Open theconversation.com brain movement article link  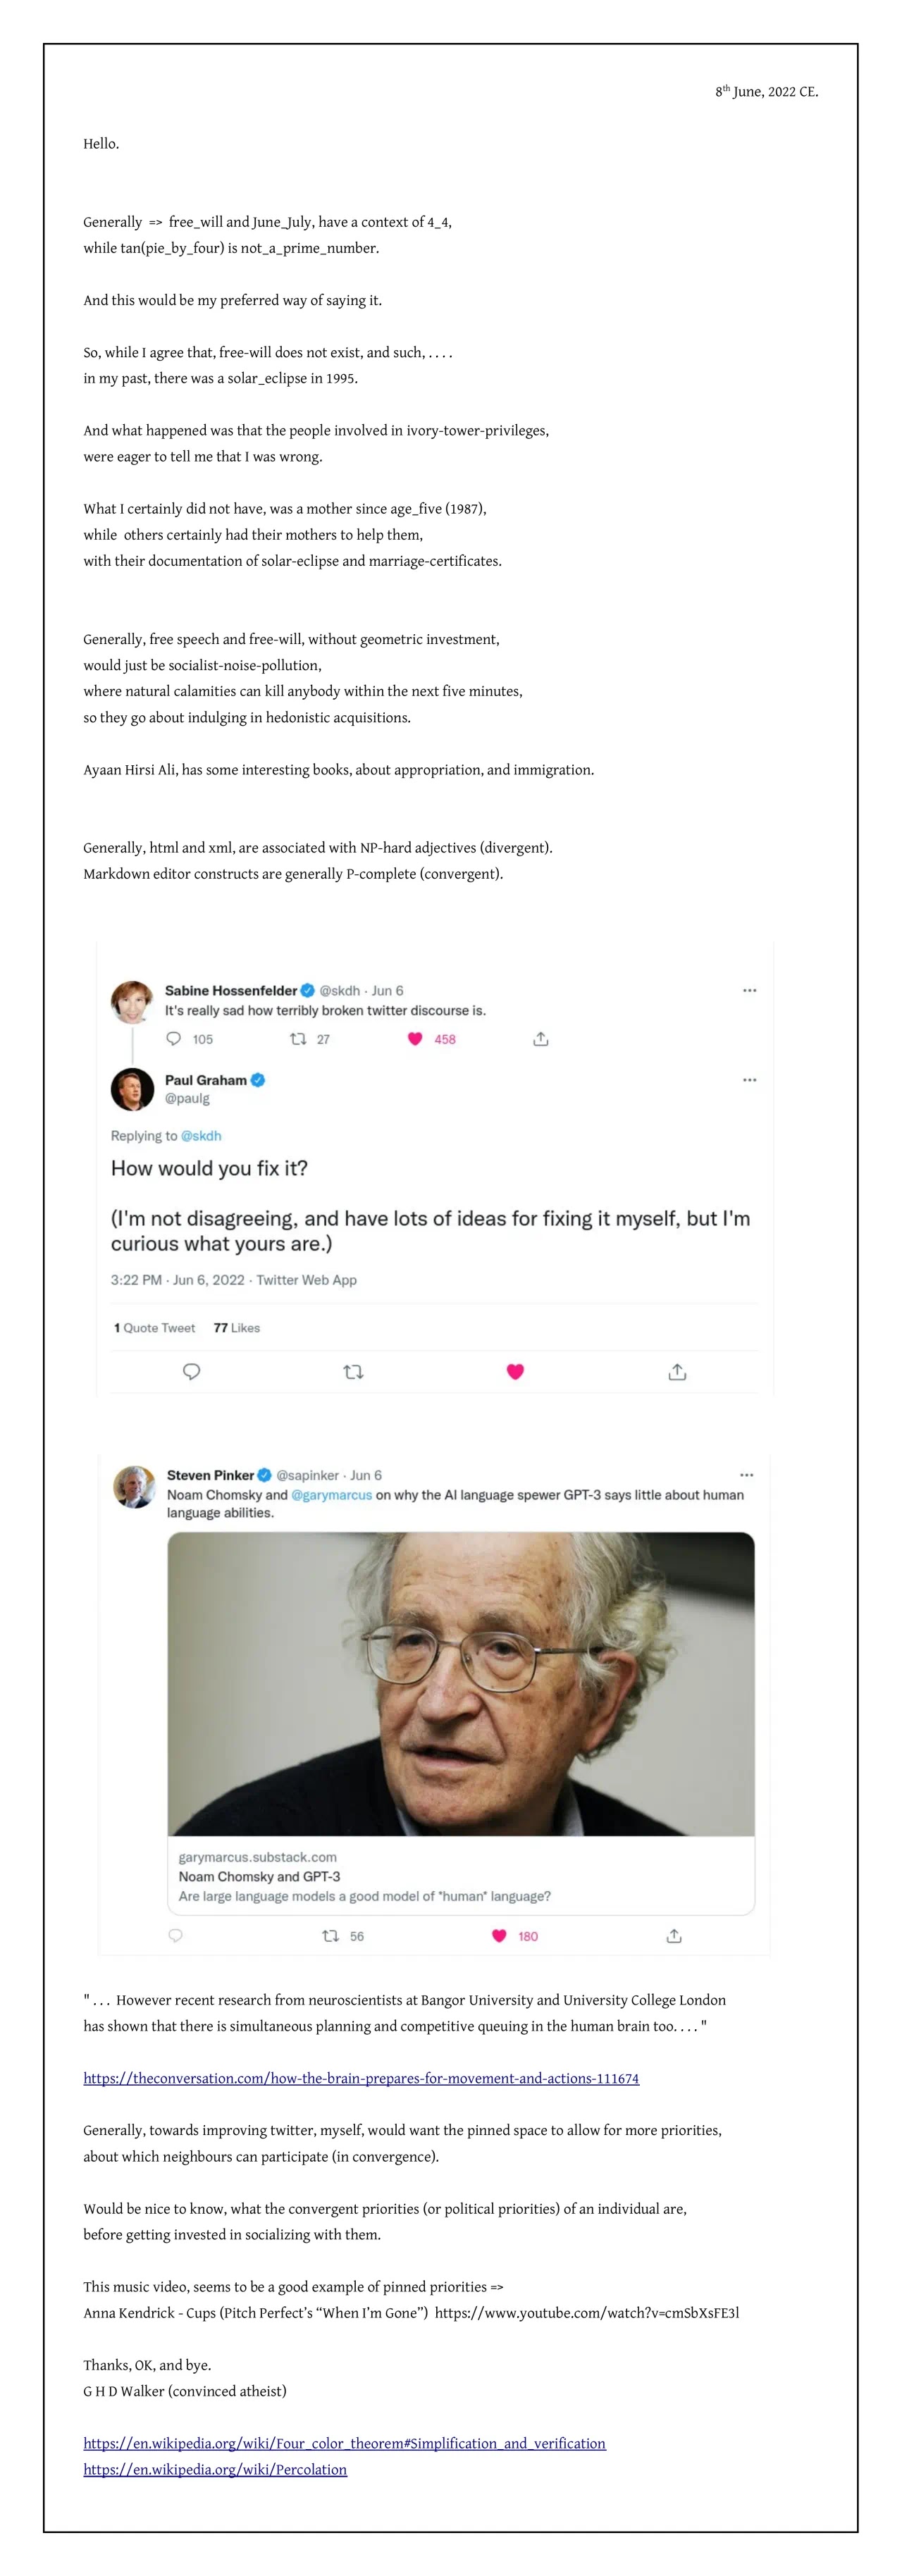coord(361,2078)
